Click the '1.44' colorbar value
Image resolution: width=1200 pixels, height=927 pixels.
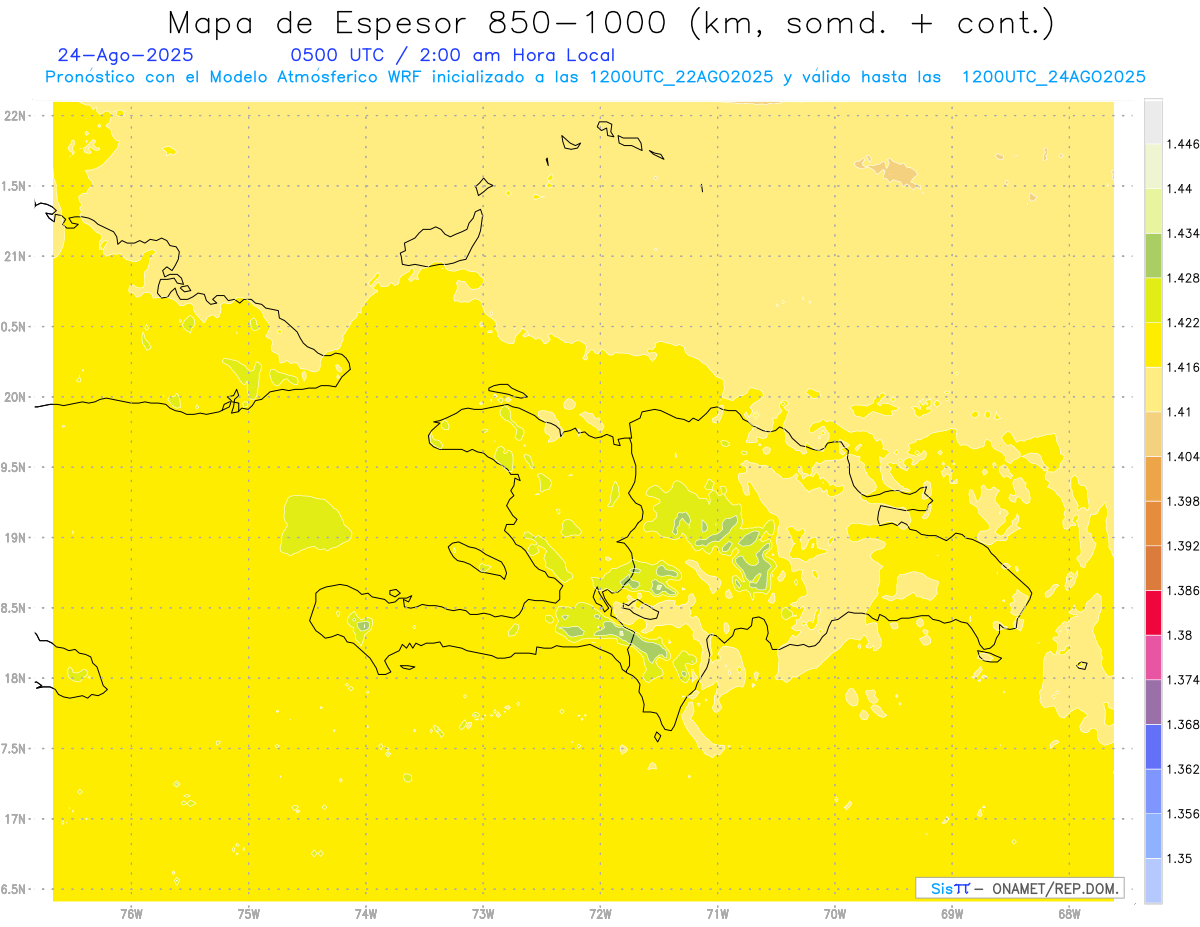click(x=1180, y=189)
